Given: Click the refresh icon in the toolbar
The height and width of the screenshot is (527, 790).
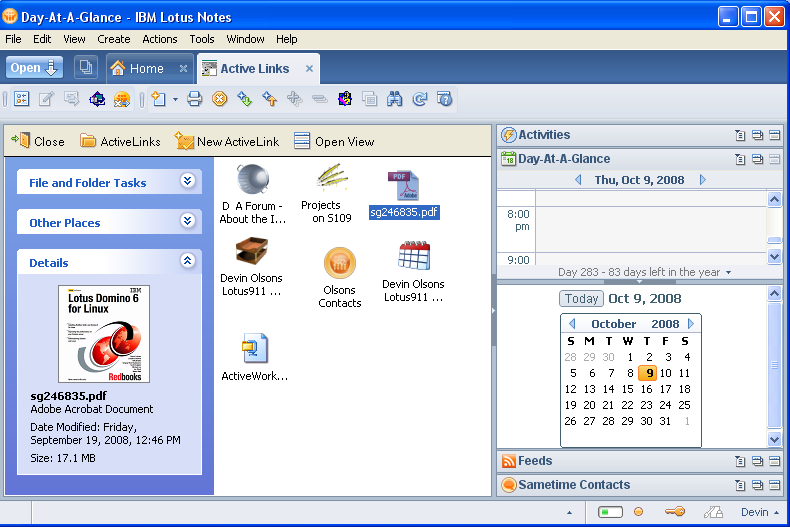Looking at the screenshot, I should click(x=420, y=99).
